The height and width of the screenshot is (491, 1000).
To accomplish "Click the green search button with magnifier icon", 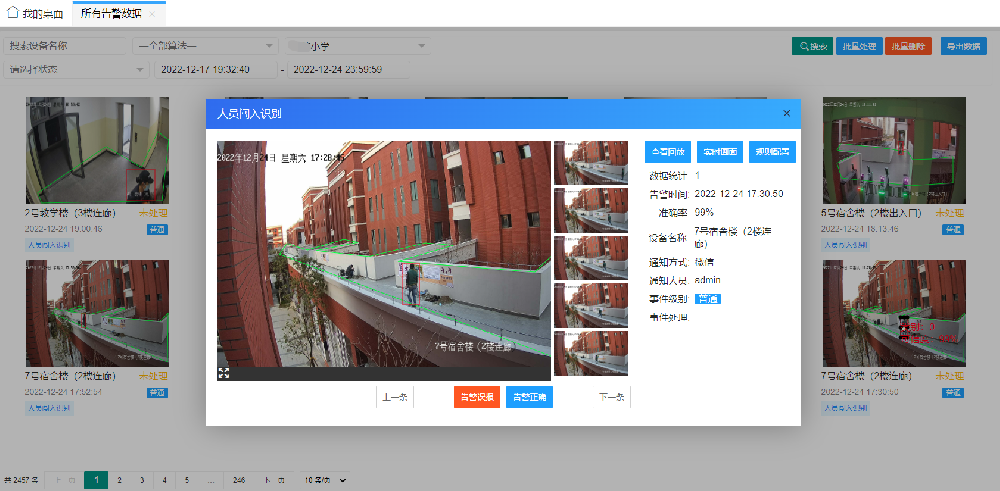I will pos(812,46).
